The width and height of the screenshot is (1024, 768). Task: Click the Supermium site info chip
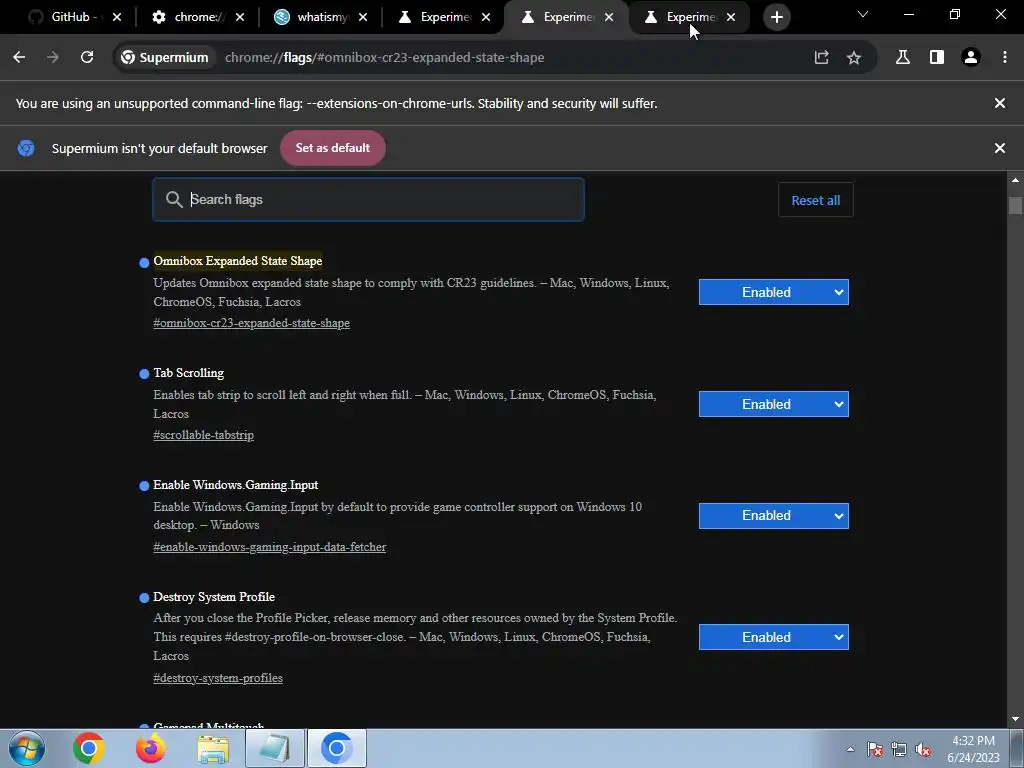coord(165,57)
